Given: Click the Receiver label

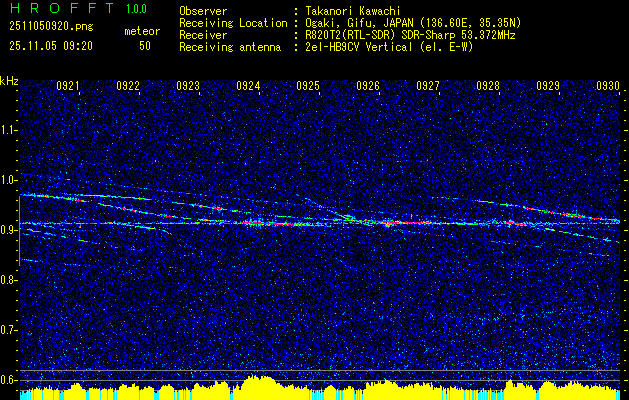Looking at the screenshot, I should tap(203, 35).
